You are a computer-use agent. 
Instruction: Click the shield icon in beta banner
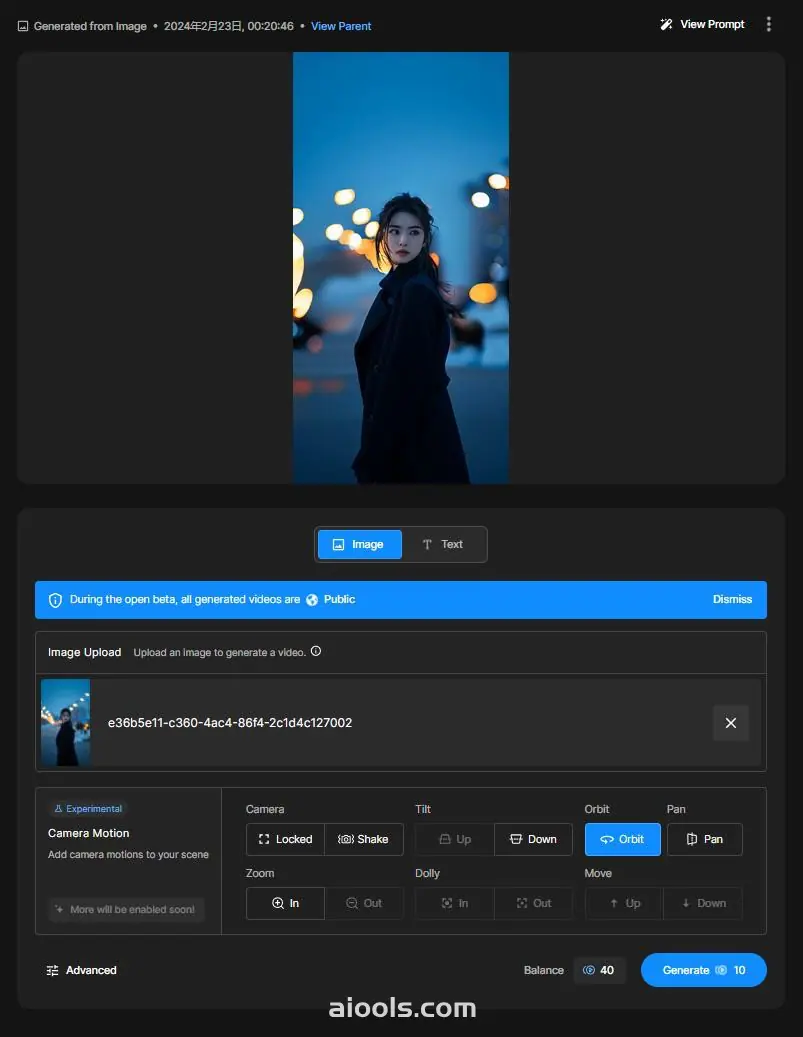tap(55, 600)
